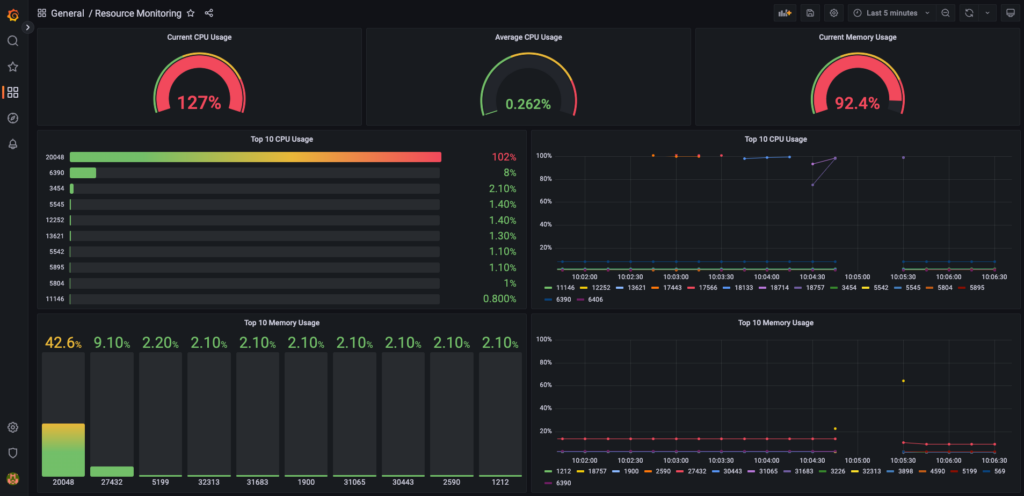Open Top 10 Memory Usage bar gauge title
This screenshot has height=496, width=1024.
pos(281,322)
